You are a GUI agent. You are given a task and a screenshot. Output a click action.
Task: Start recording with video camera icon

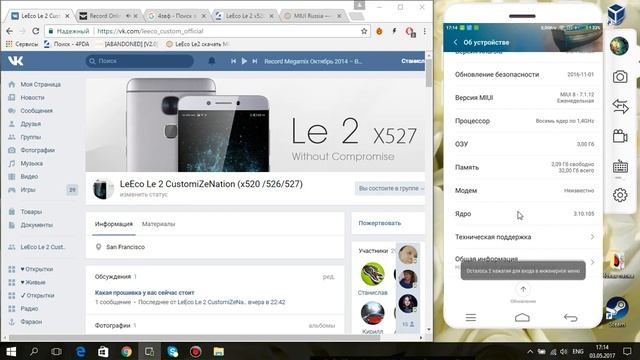tap(620, 136)
